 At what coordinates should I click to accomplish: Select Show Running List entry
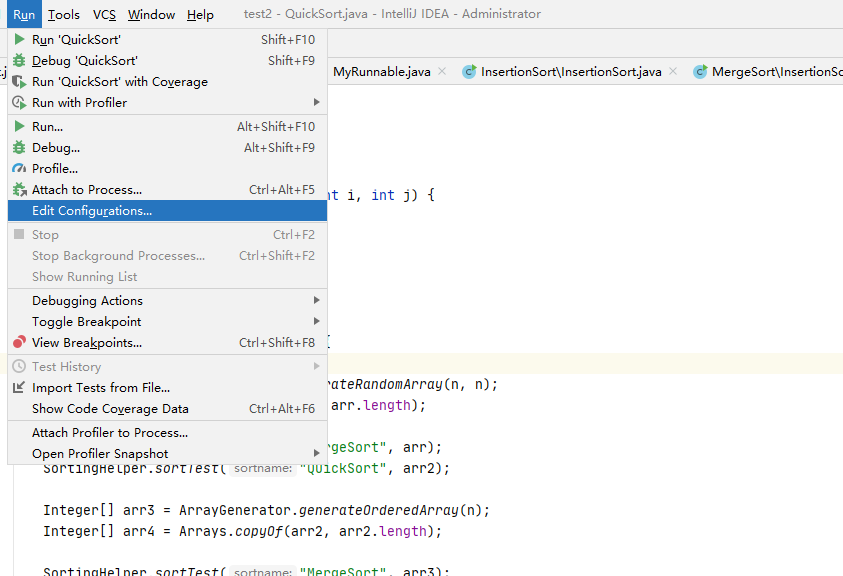[167, 276]
